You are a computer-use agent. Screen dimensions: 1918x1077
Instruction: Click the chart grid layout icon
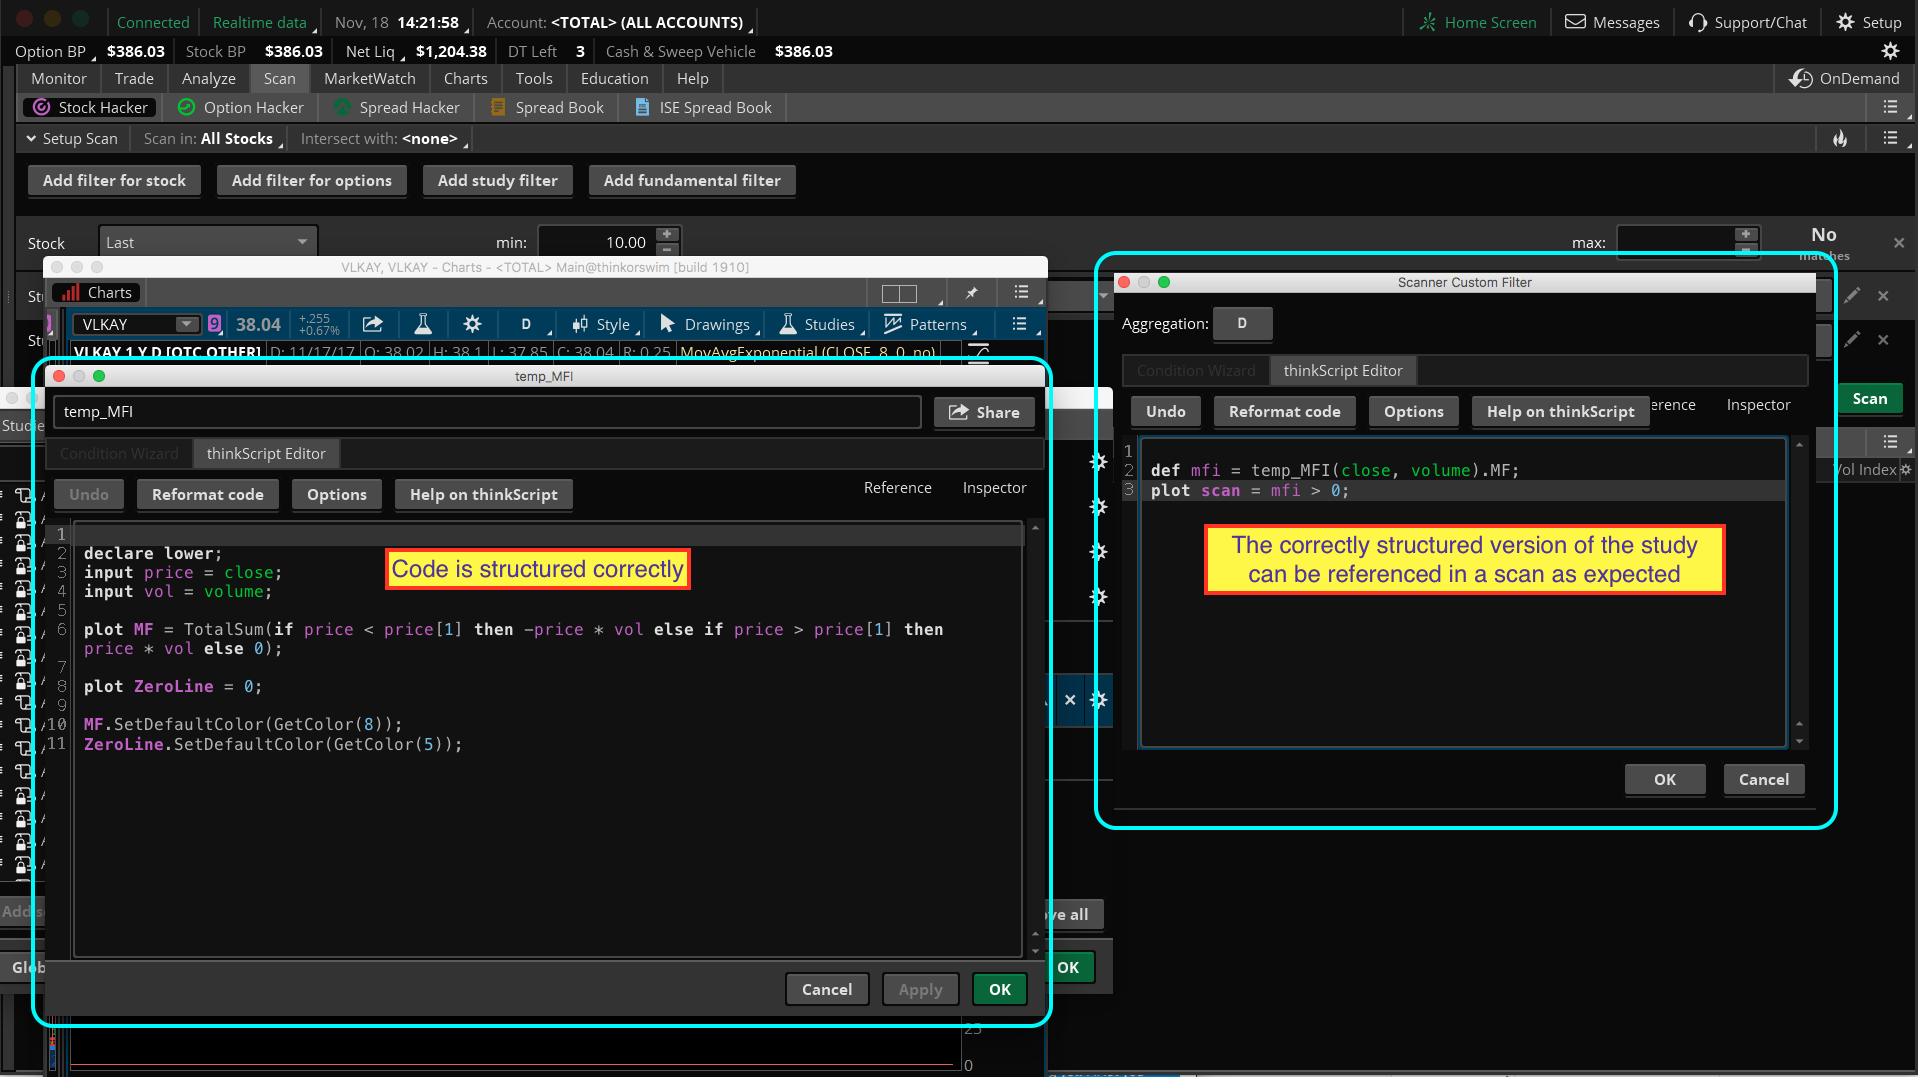tap(899, 293)
